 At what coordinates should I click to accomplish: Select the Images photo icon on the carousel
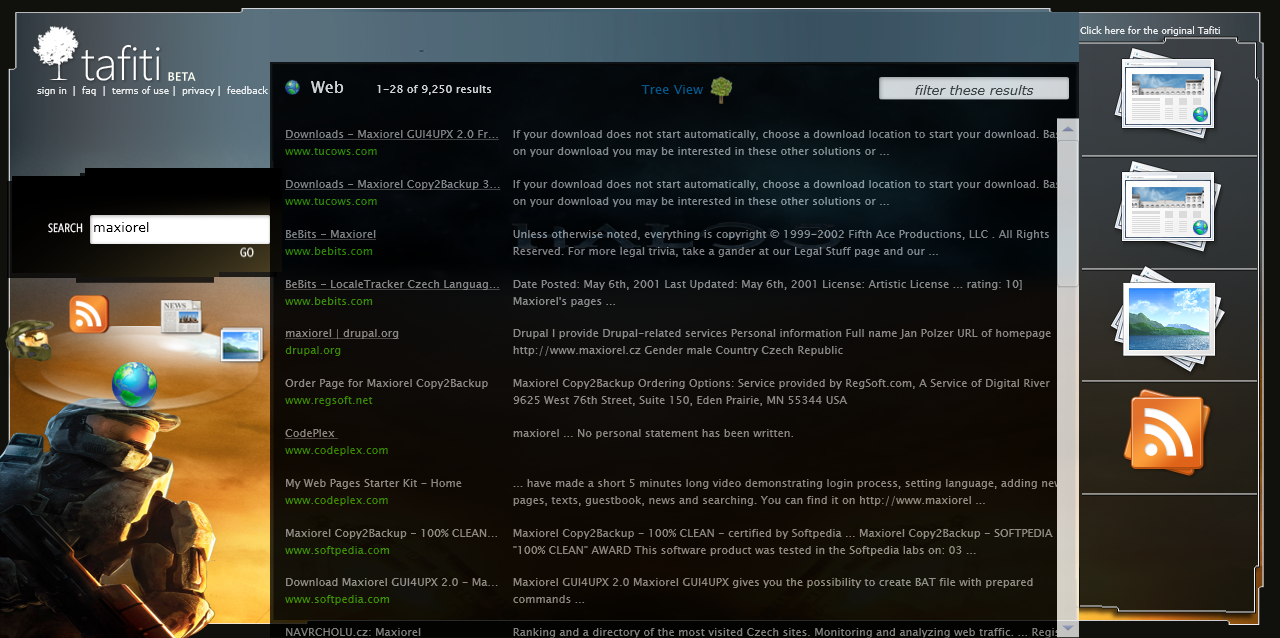tap(241, 345)
